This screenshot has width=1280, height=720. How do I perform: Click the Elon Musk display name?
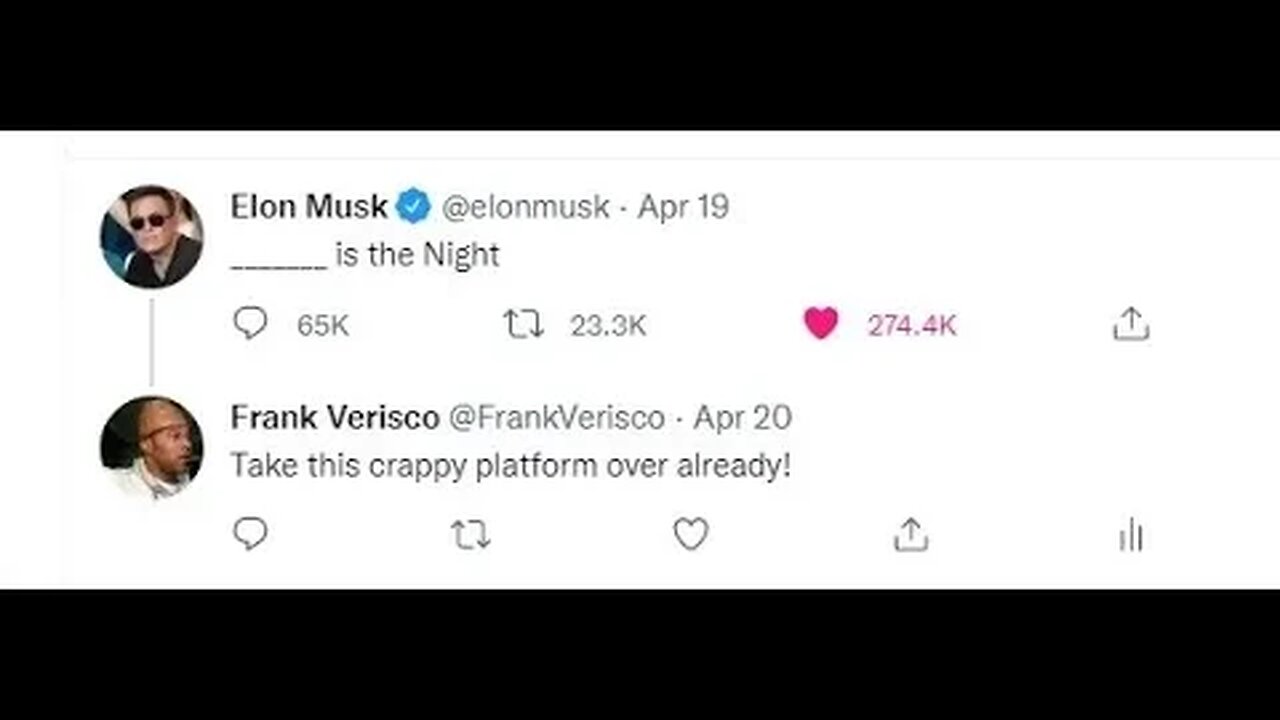[309, 206]
